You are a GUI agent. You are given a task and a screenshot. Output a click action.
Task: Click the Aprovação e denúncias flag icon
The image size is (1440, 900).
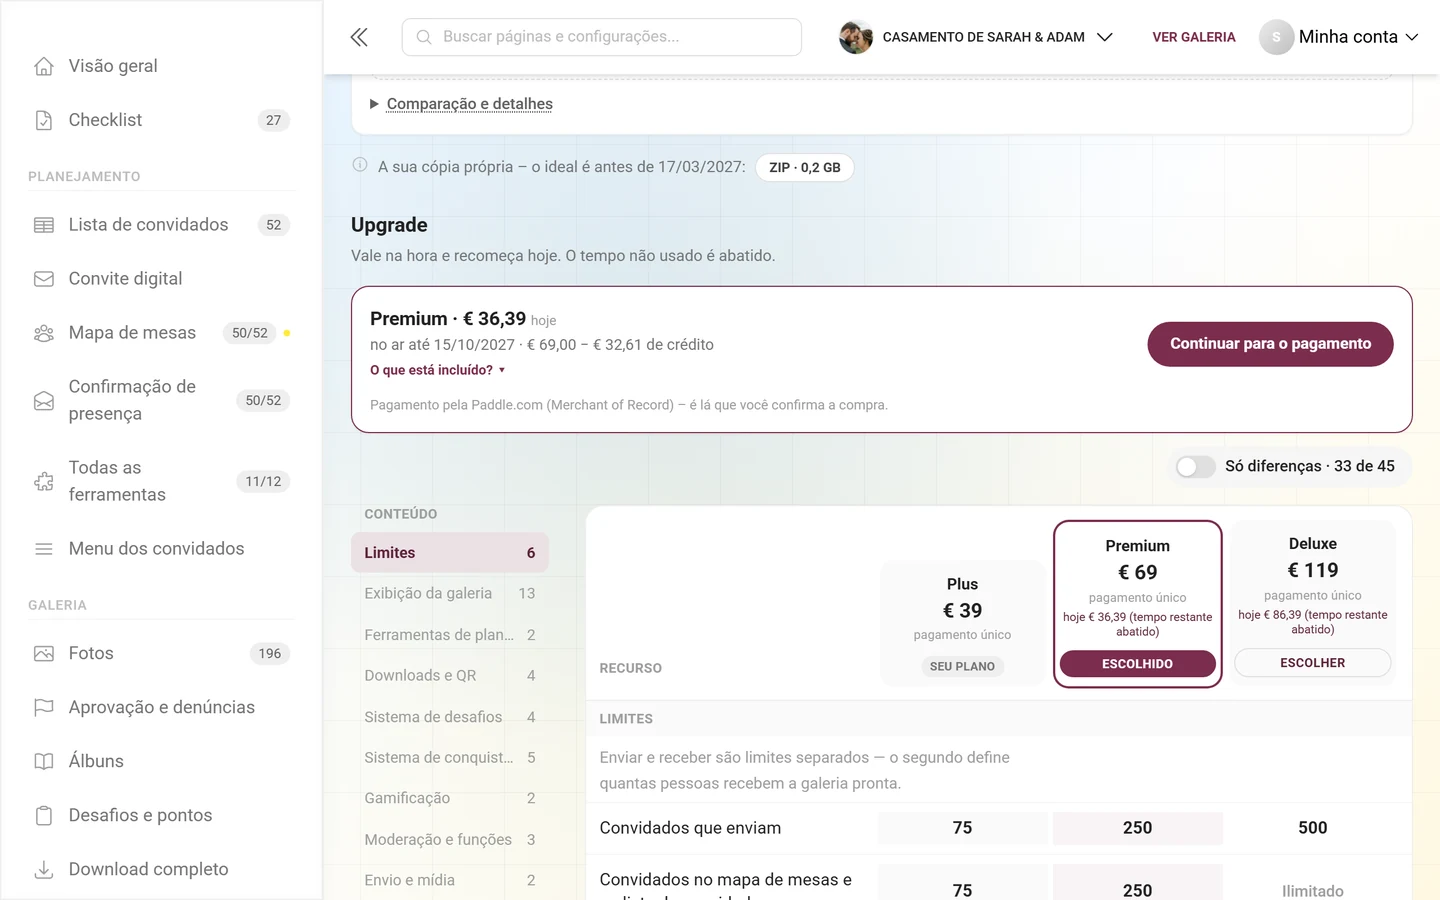44,708
